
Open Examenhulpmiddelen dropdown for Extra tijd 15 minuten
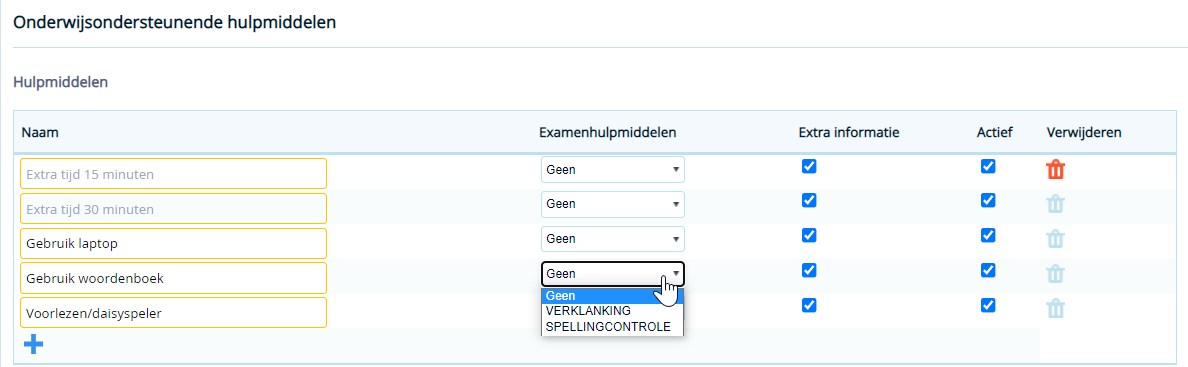613,170
